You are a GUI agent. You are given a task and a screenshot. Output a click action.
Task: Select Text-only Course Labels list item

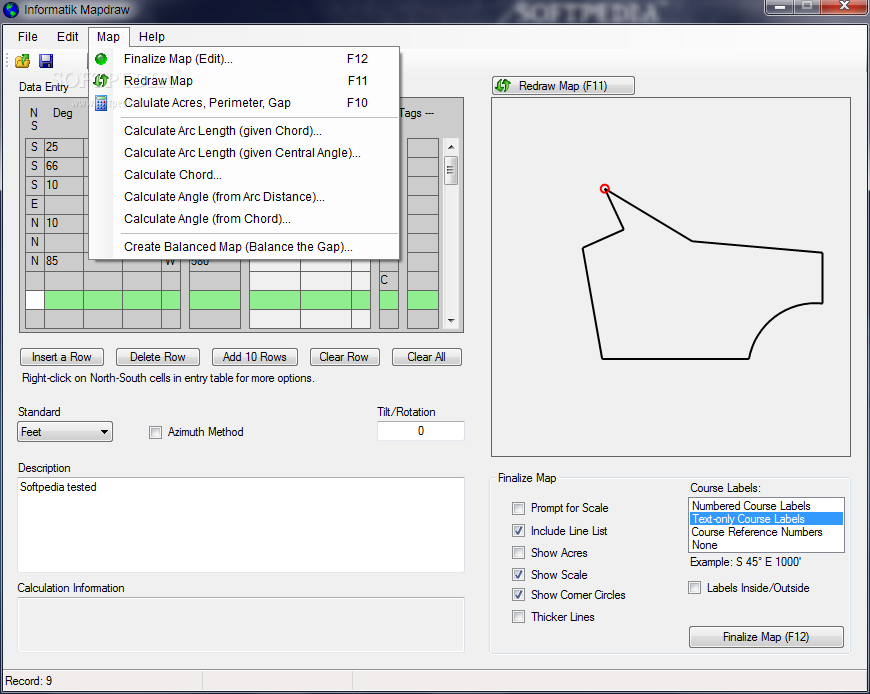[x=766, y=519]
